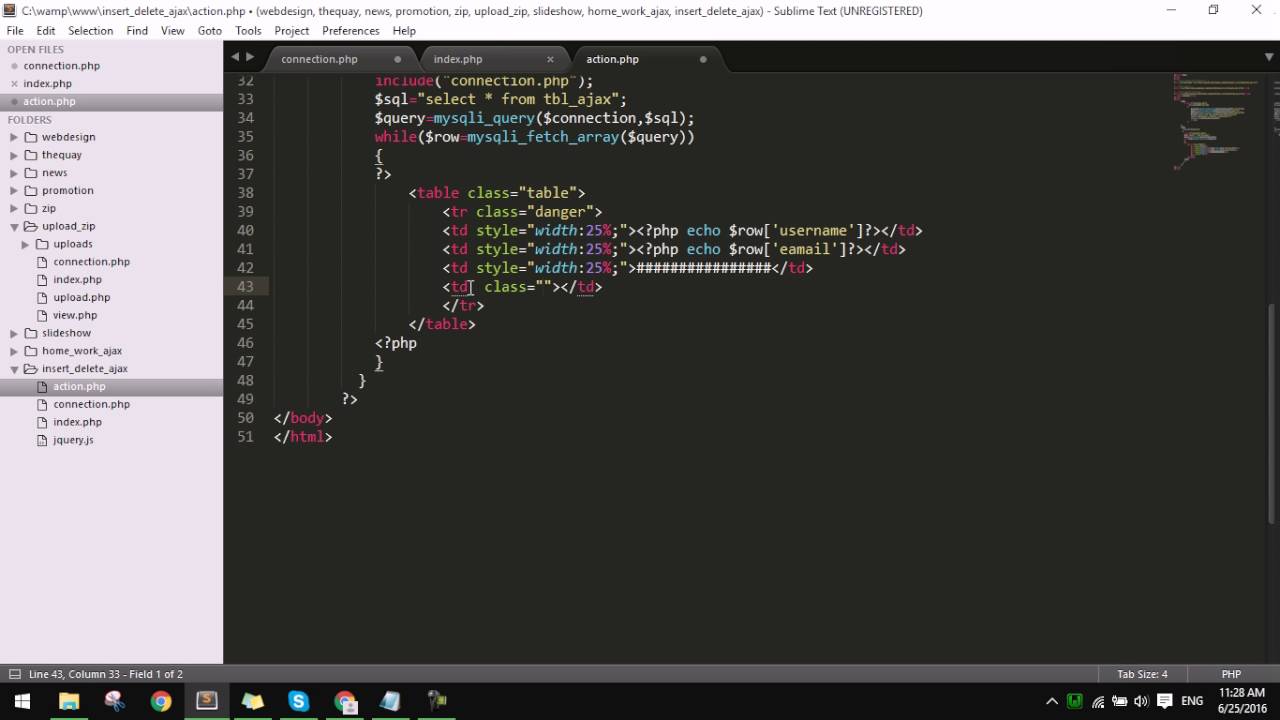This screenshot has height=720, width=1280.
Task: Close action.php via its Open Files dot
Action: [x=14, y=102]
